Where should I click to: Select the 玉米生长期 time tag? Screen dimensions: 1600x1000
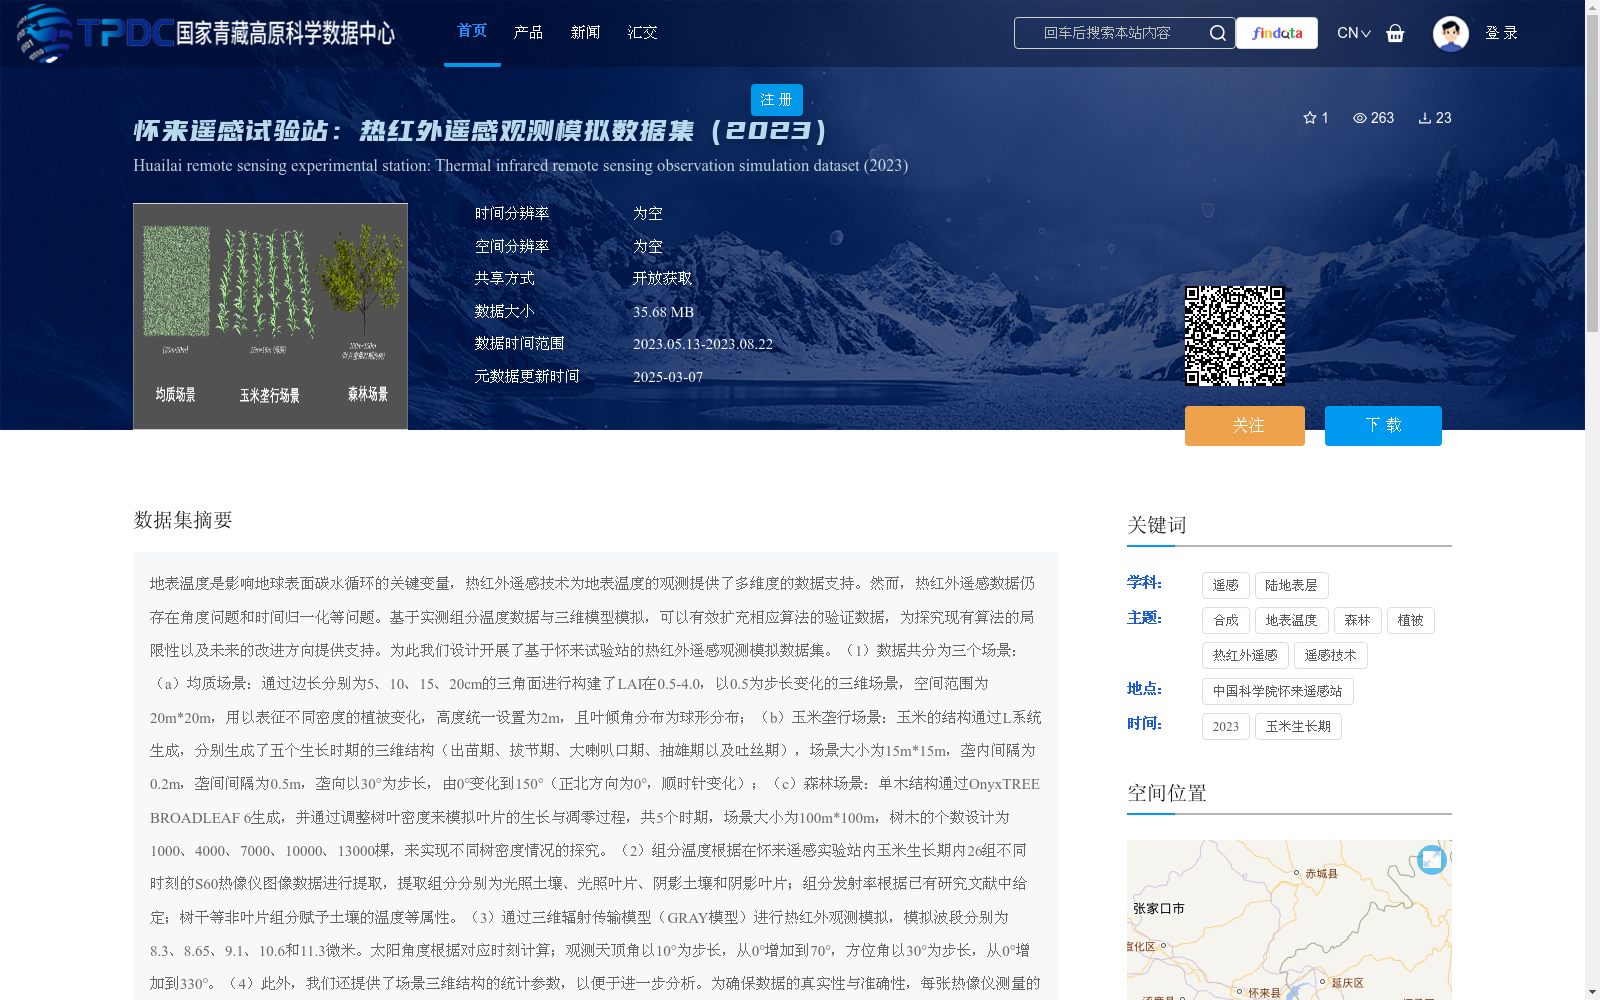(x=1298, y=727)
